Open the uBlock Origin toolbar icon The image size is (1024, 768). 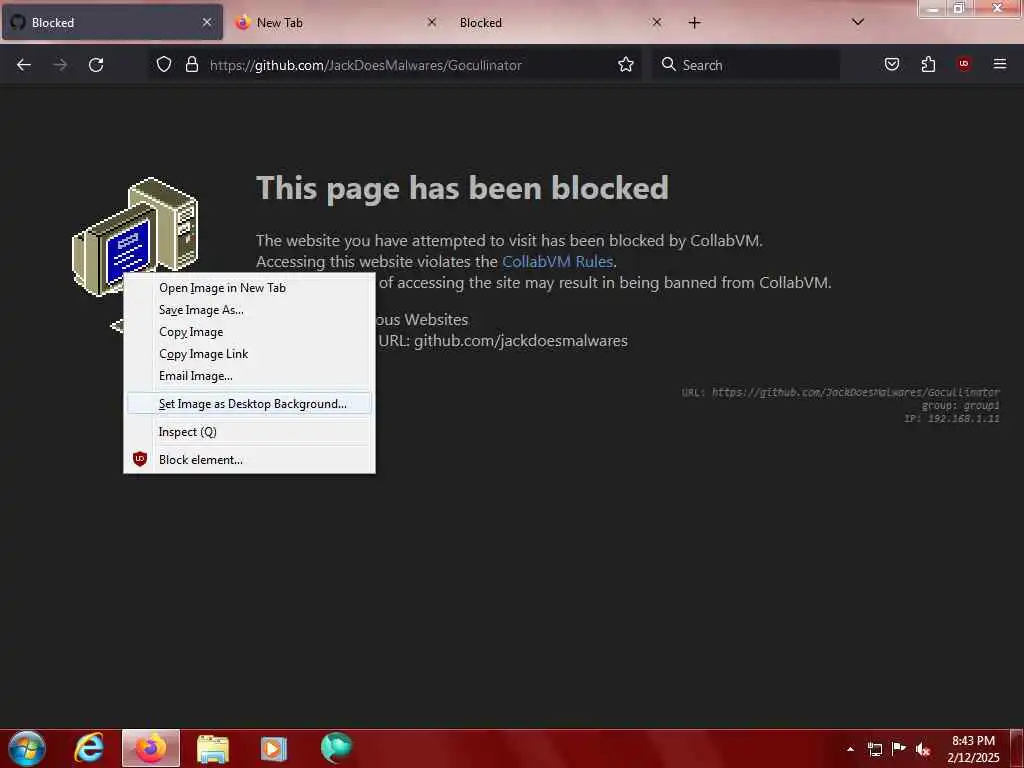[x=964, y=65]
